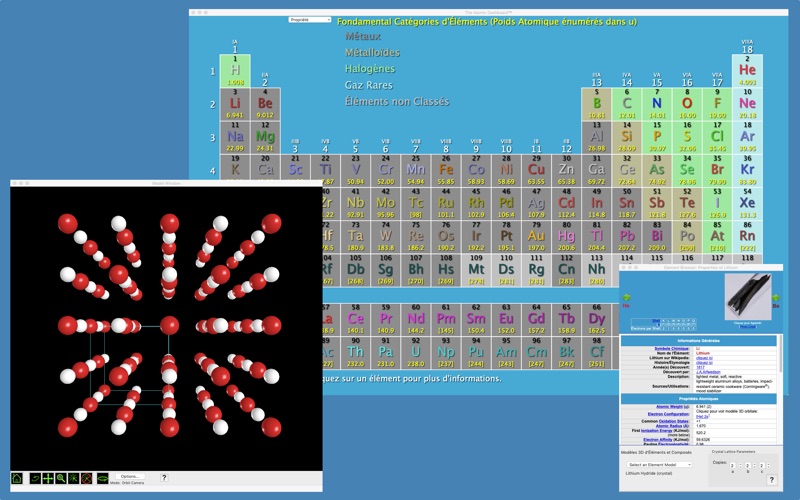This screenshot has width=800, height=500.
Task: Click the Silicon Si element cell
Action: 627,137
